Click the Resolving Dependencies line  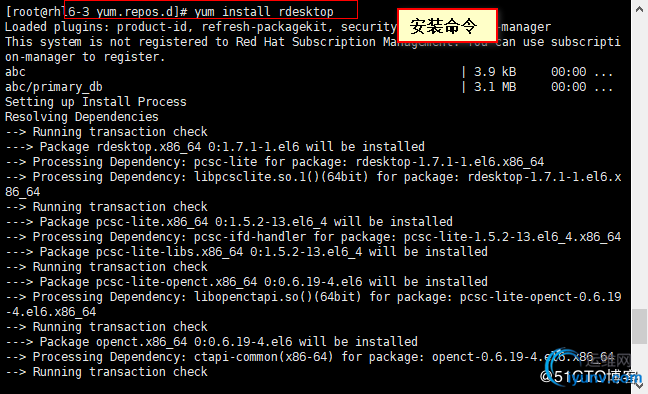(82, 117)
